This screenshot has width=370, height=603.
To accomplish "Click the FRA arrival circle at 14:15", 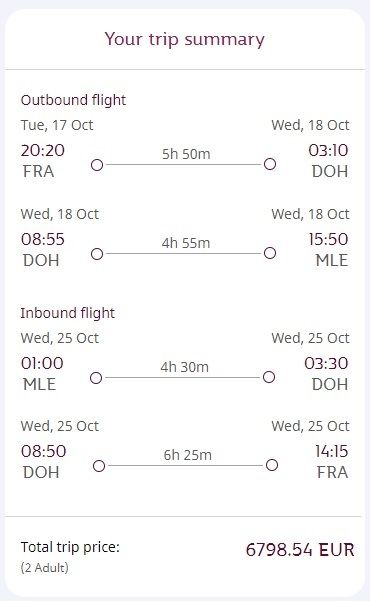I will 272,465.
